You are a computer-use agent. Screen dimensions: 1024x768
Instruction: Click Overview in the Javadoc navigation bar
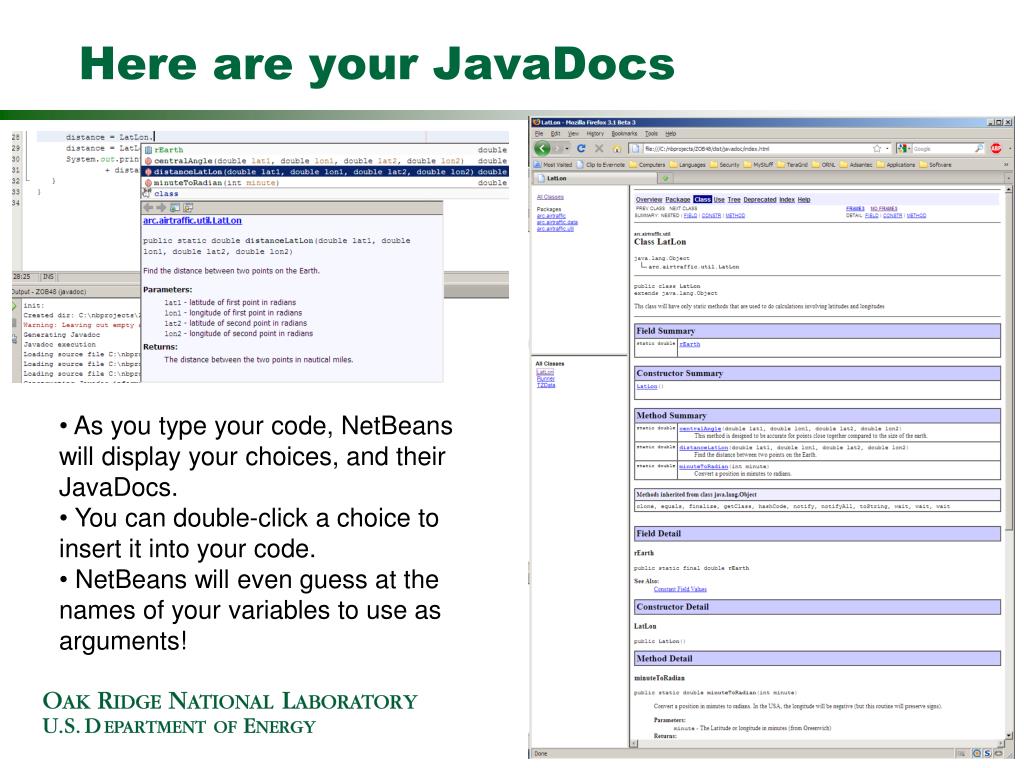[x=649, y=199]
